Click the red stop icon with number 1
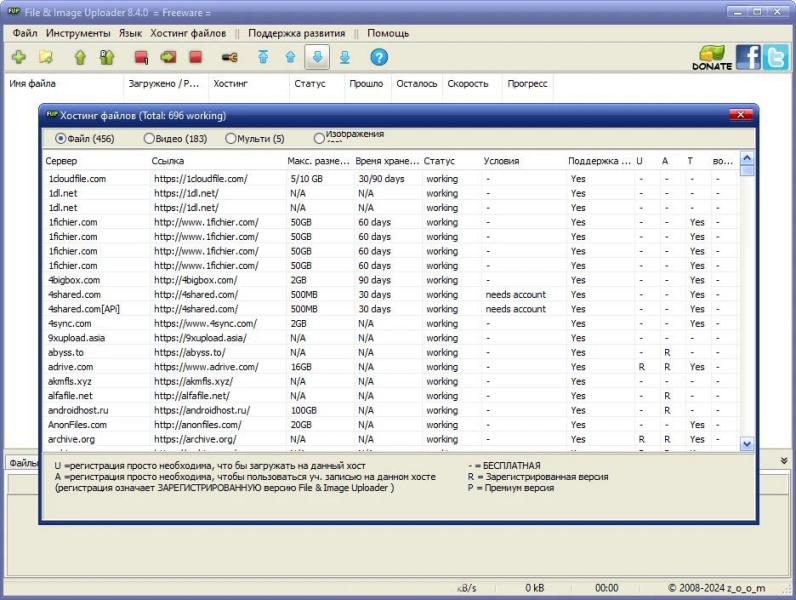 142,57
